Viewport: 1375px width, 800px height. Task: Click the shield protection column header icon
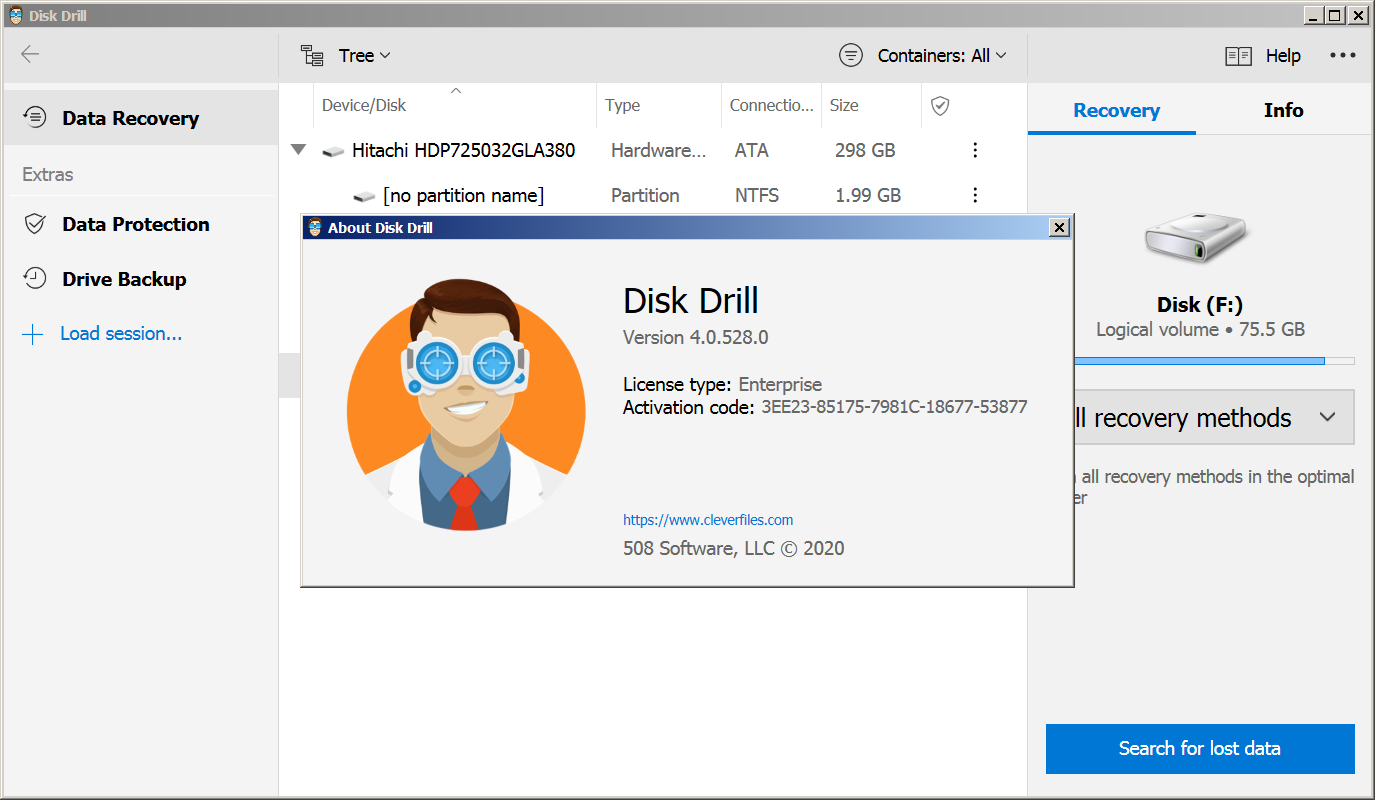(940, 105)
